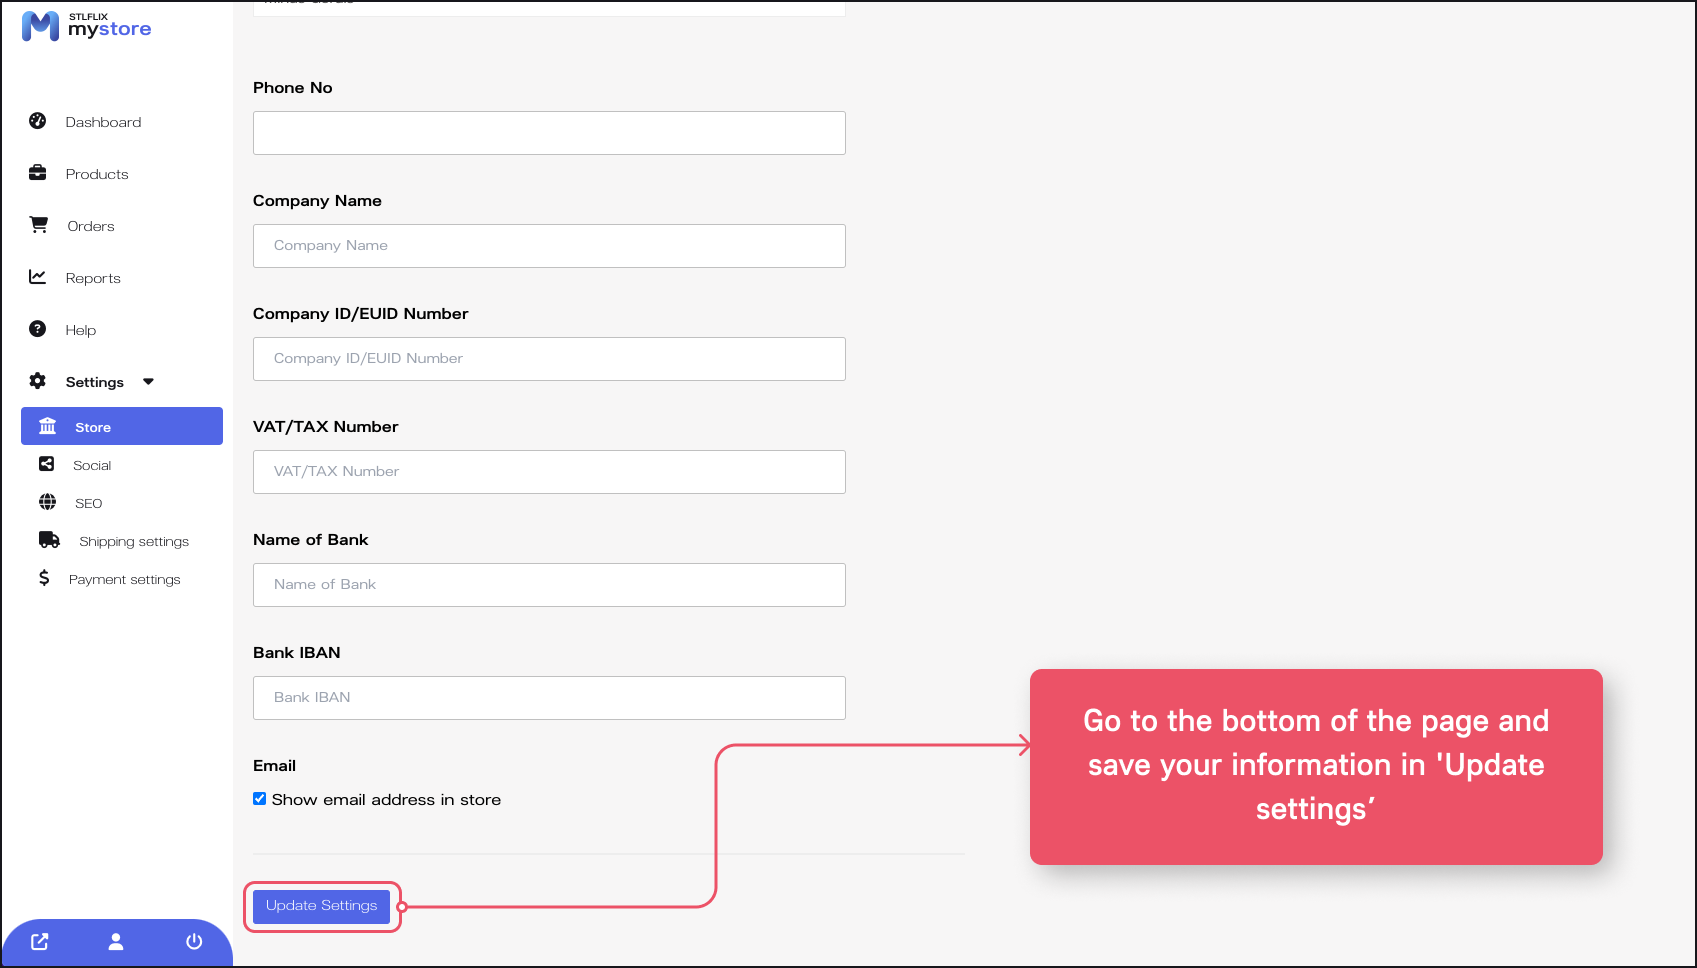Click the Reports chart icon
This screenshot has height=968, width=1697.
(38, 277)
